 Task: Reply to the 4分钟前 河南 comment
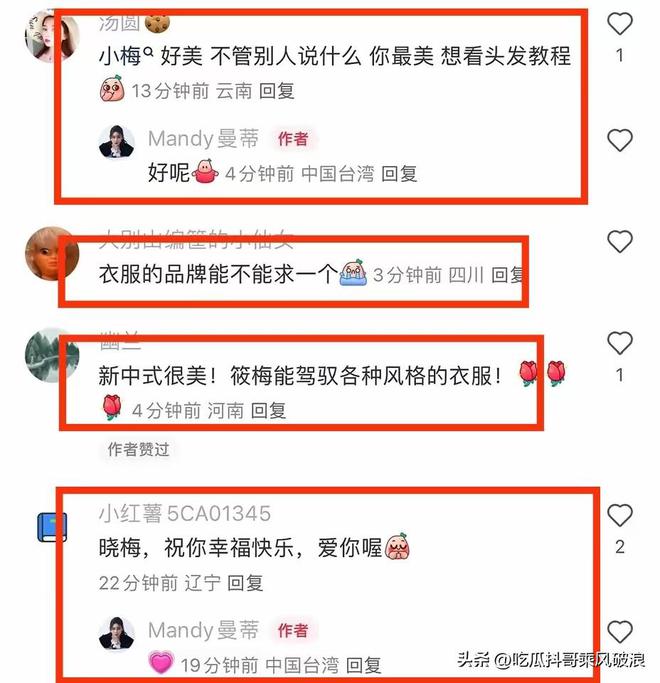tap(268, 410)
